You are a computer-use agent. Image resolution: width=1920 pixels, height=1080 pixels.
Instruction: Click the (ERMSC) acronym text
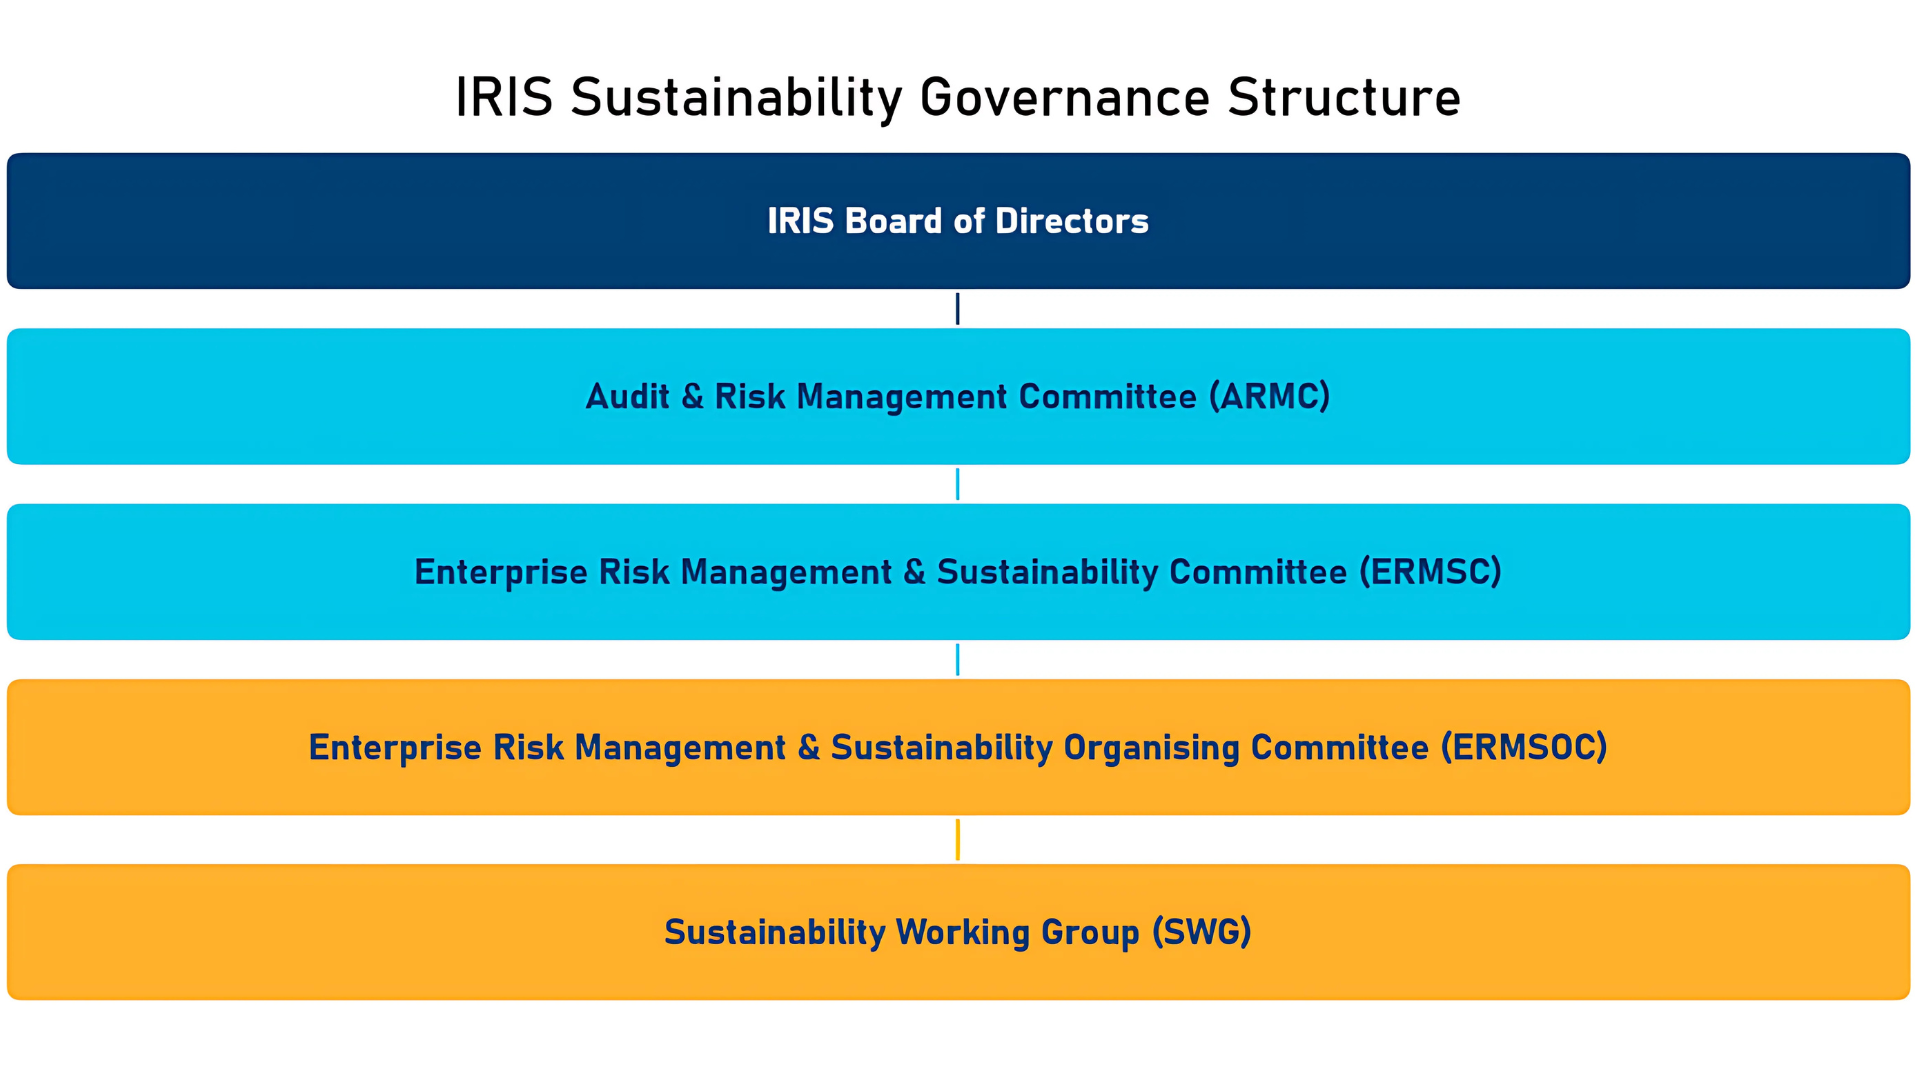click(x=1430, y=572)
